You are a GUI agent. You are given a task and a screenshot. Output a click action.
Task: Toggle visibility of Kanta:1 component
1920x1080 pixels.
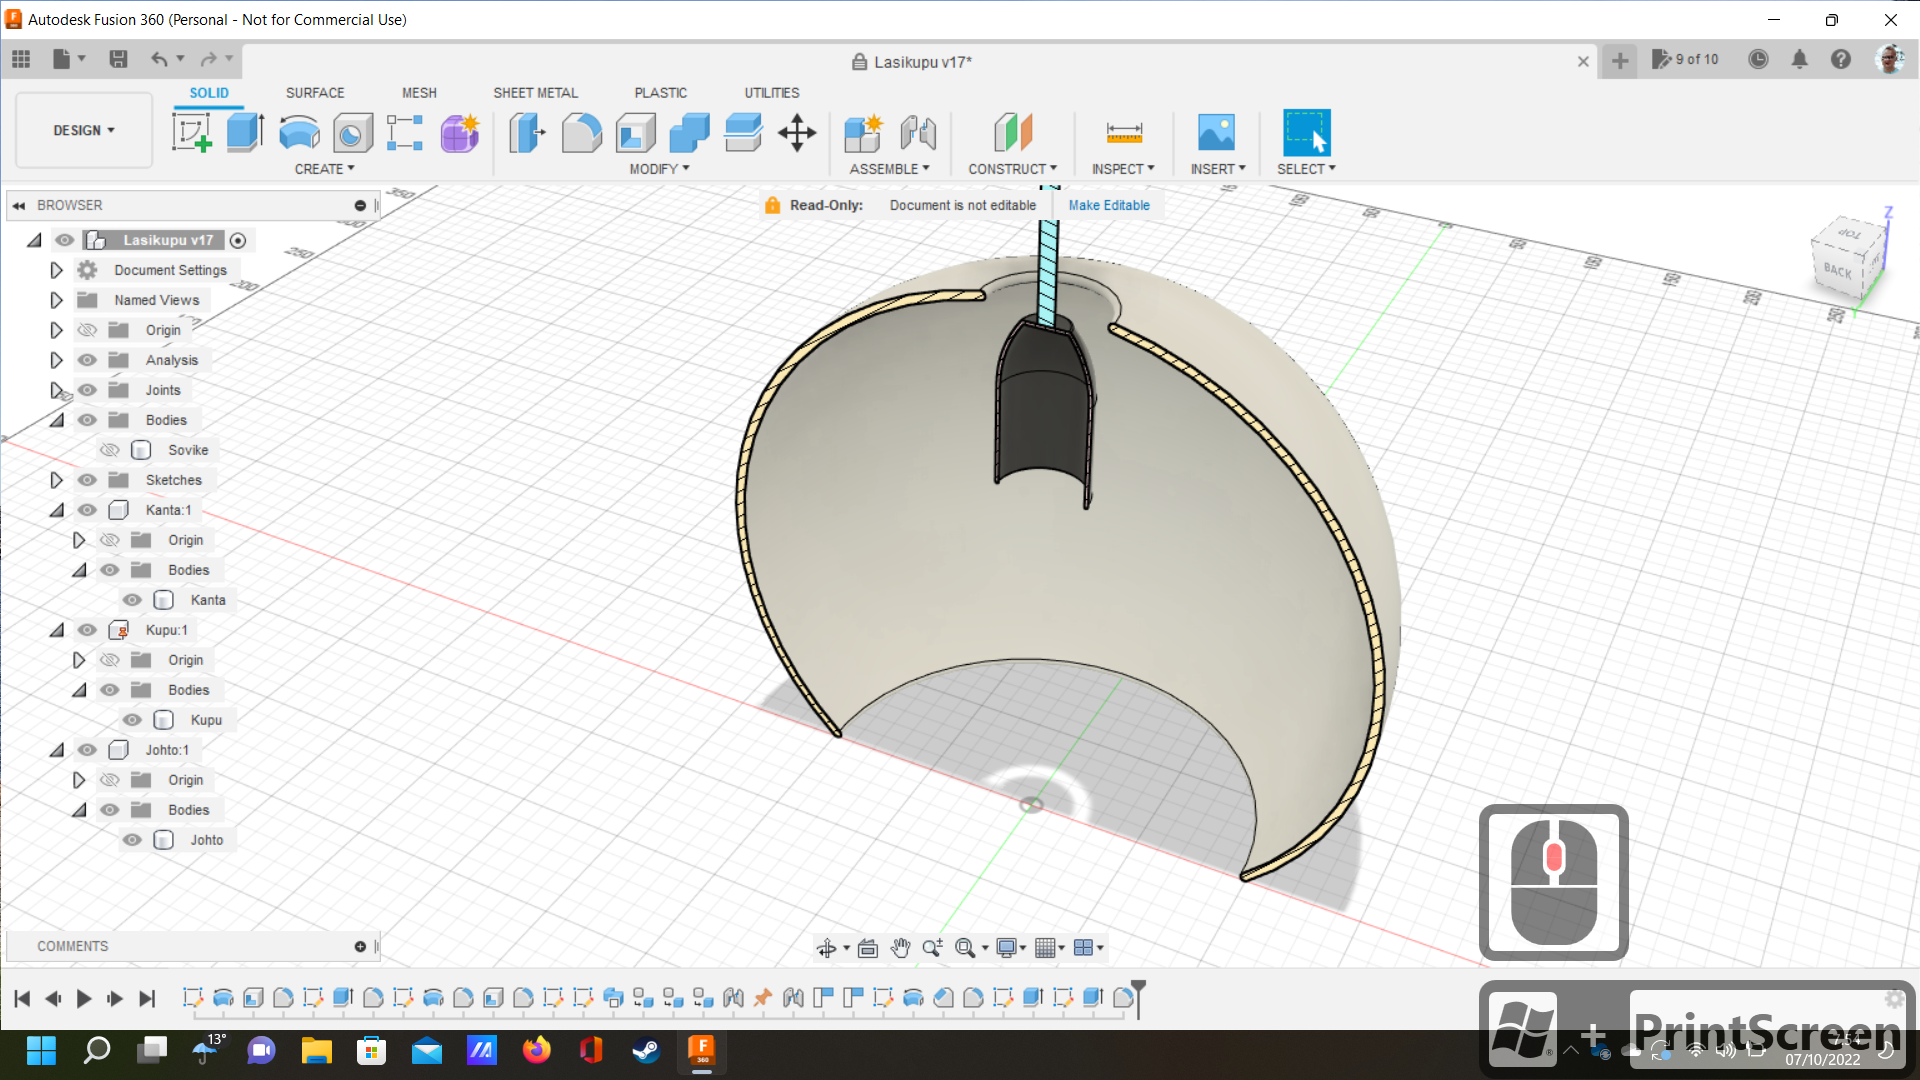tap(87, 510)
